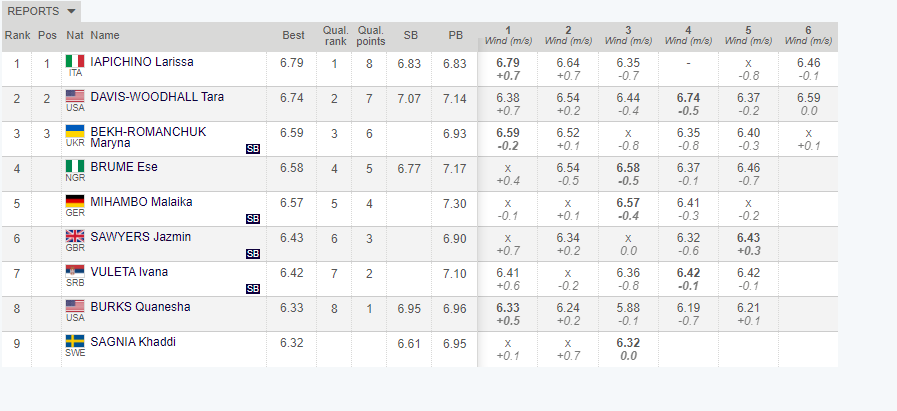Image resolution: width=897 pixels, height=411 pixels.
Task: Click the Ukraine flag icon
Action: (75, 131)
